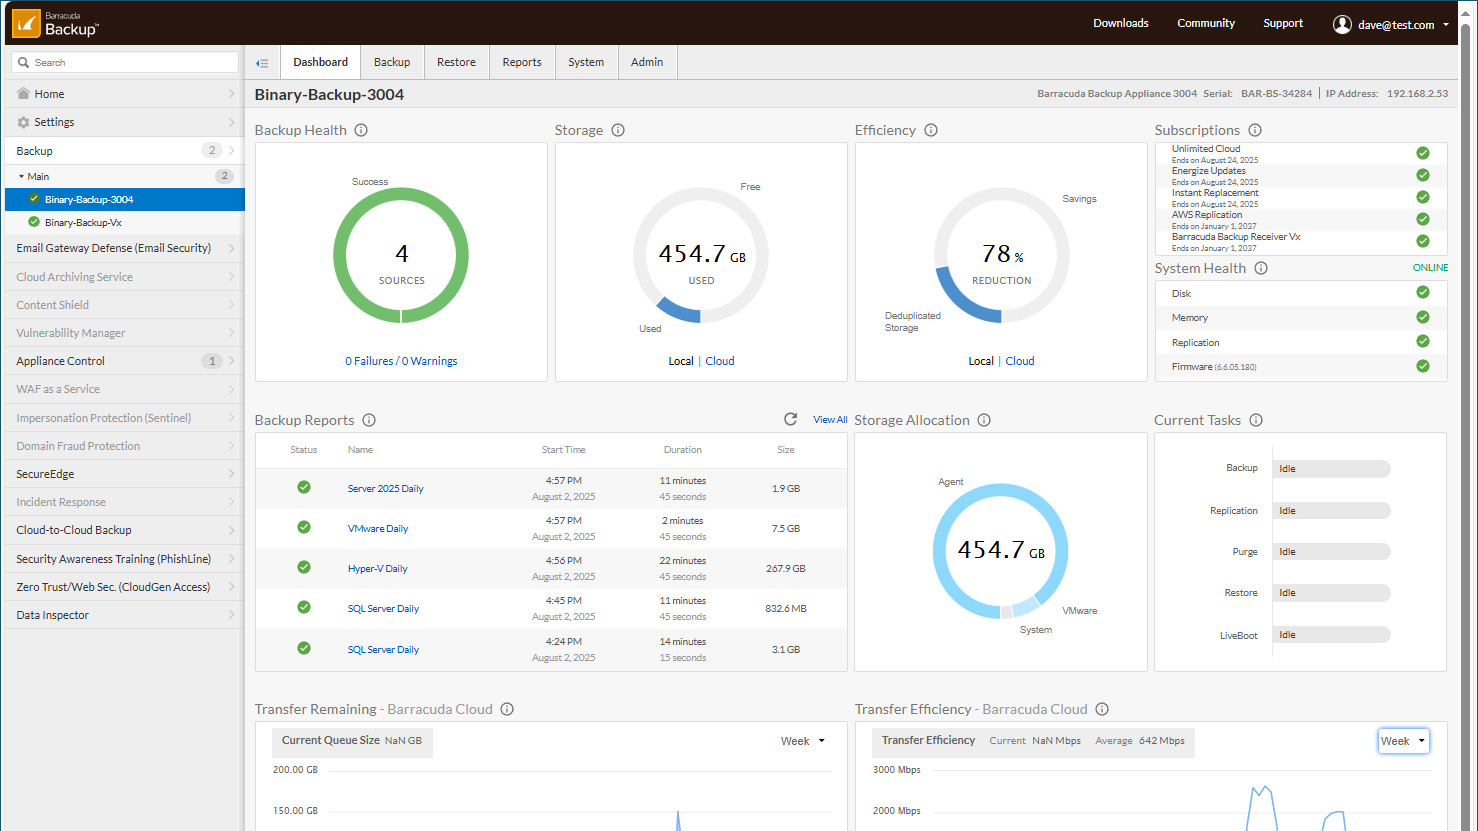Click the Replication task Idle progress bar
Screen dimensions: 1478x831
point(1331,511)
